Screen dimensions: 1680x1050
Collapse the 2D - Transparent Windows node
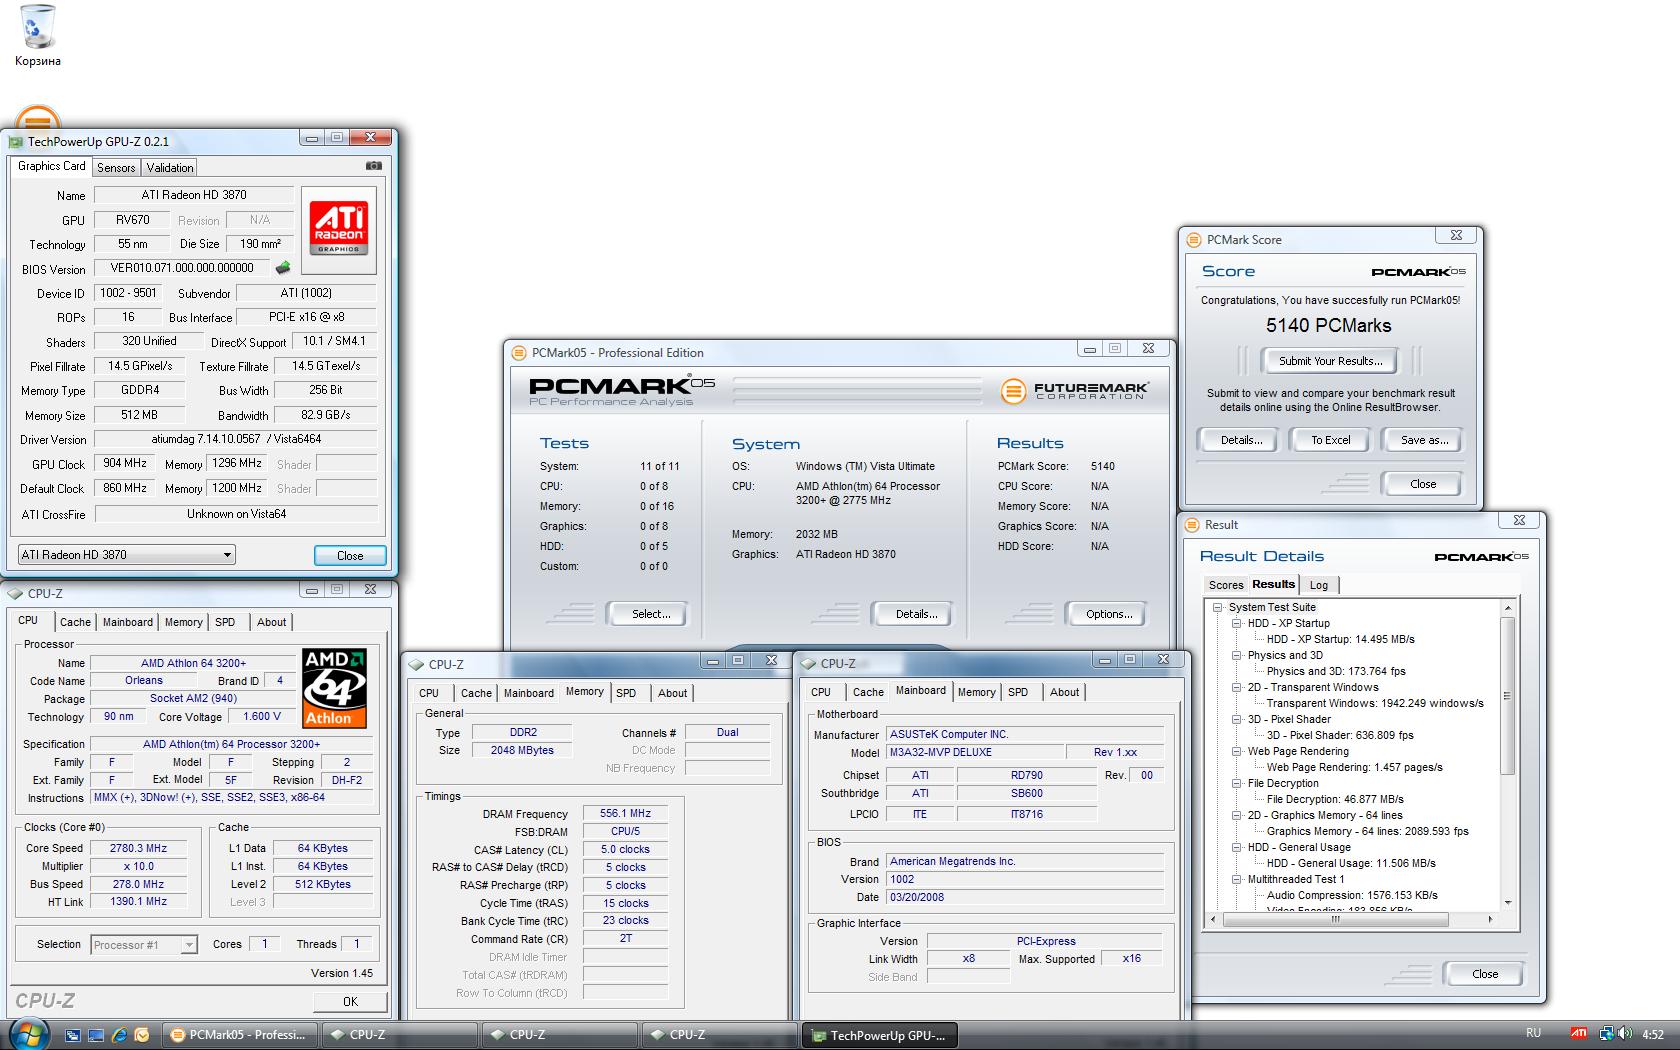[x=1236, y=687]
